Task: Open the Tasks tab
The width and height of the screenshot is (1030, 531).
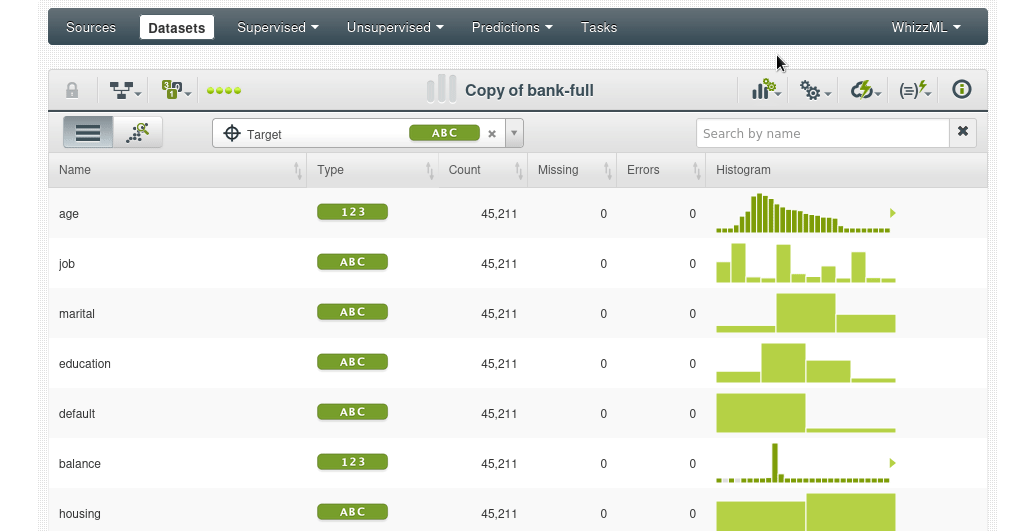Action: pyautogui.click(x=599, y=27)
